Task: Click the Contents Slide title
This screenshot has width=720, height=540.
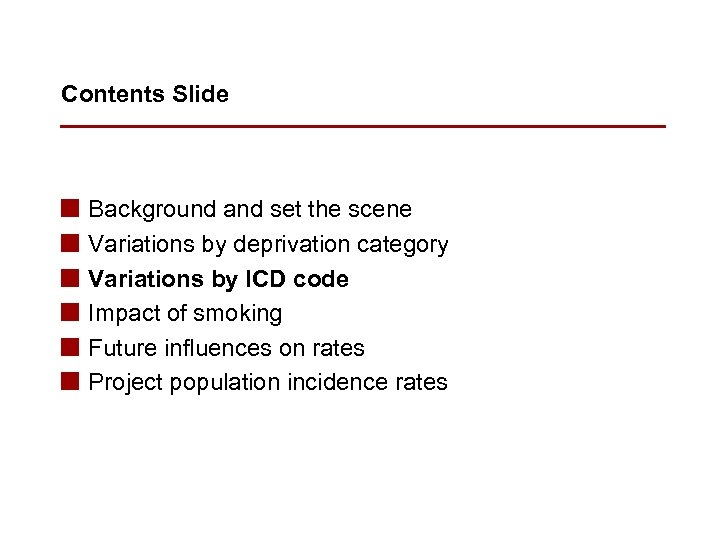Action: (145, 94)
